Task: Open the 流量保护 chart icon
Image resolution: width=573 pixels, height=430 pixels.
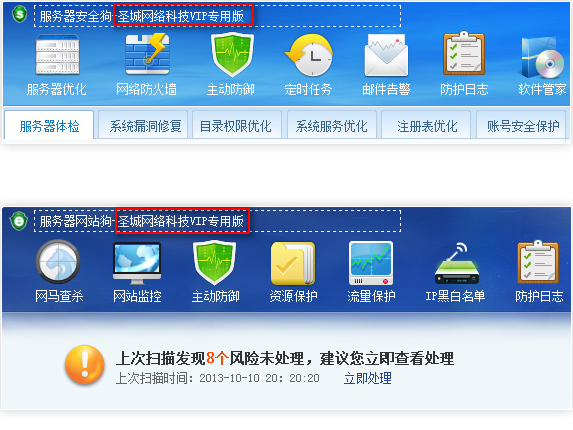Action: pos(371,263)
